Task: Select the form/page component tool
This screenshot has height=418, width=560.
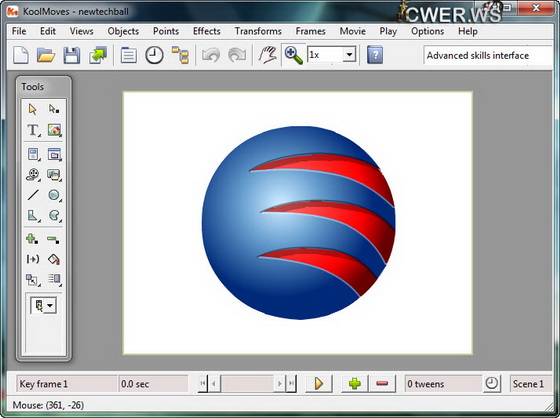Action: [33, 155]
